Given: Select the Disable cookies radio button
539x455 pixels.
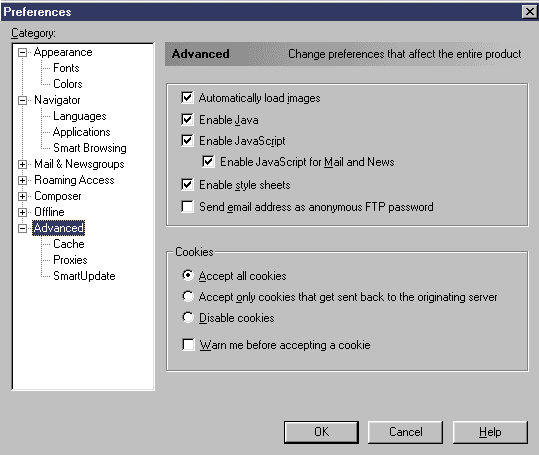Looking at the screenshot, I should (x=188, y=318).
